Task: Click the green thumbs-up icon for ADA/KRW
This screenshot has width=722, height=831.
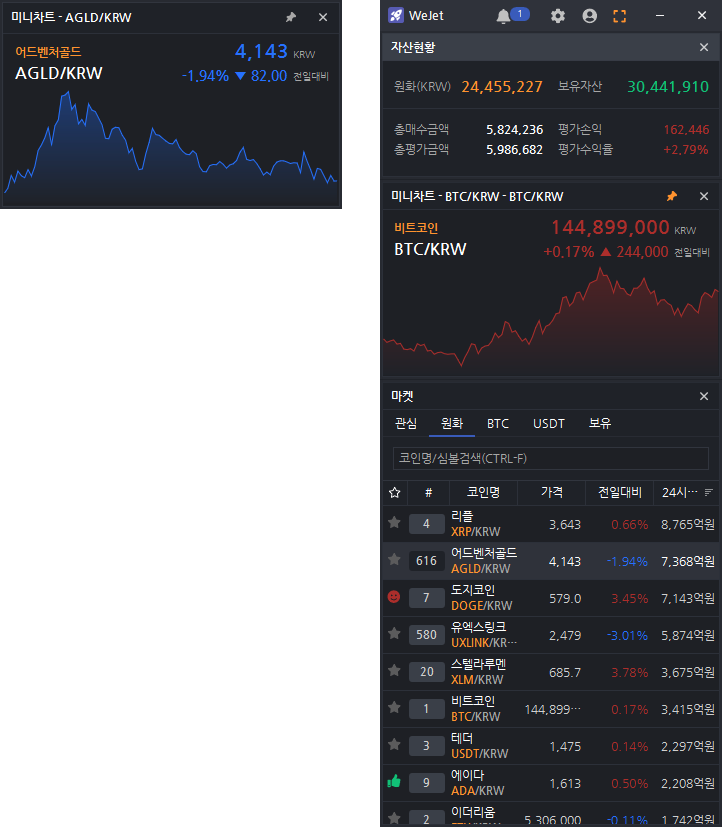Action: (394, 781)
